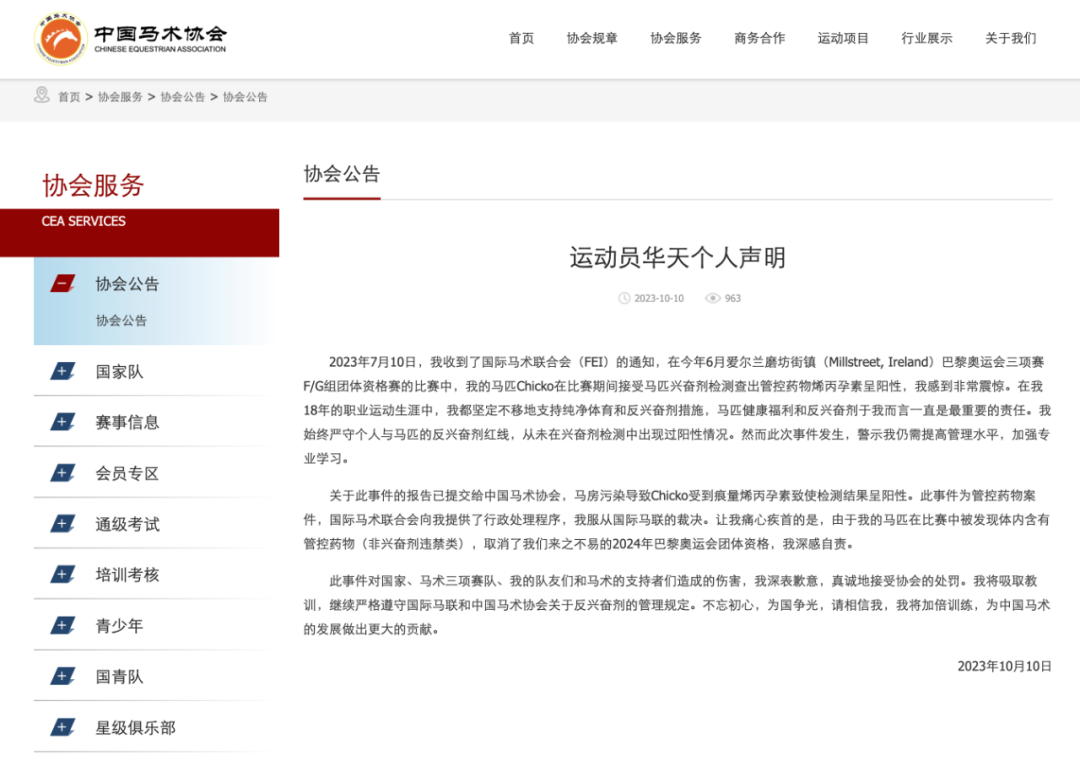Click the Chinese Equestrian Association horse logo
Viewport: 1080px width, 761px height.
61,39
